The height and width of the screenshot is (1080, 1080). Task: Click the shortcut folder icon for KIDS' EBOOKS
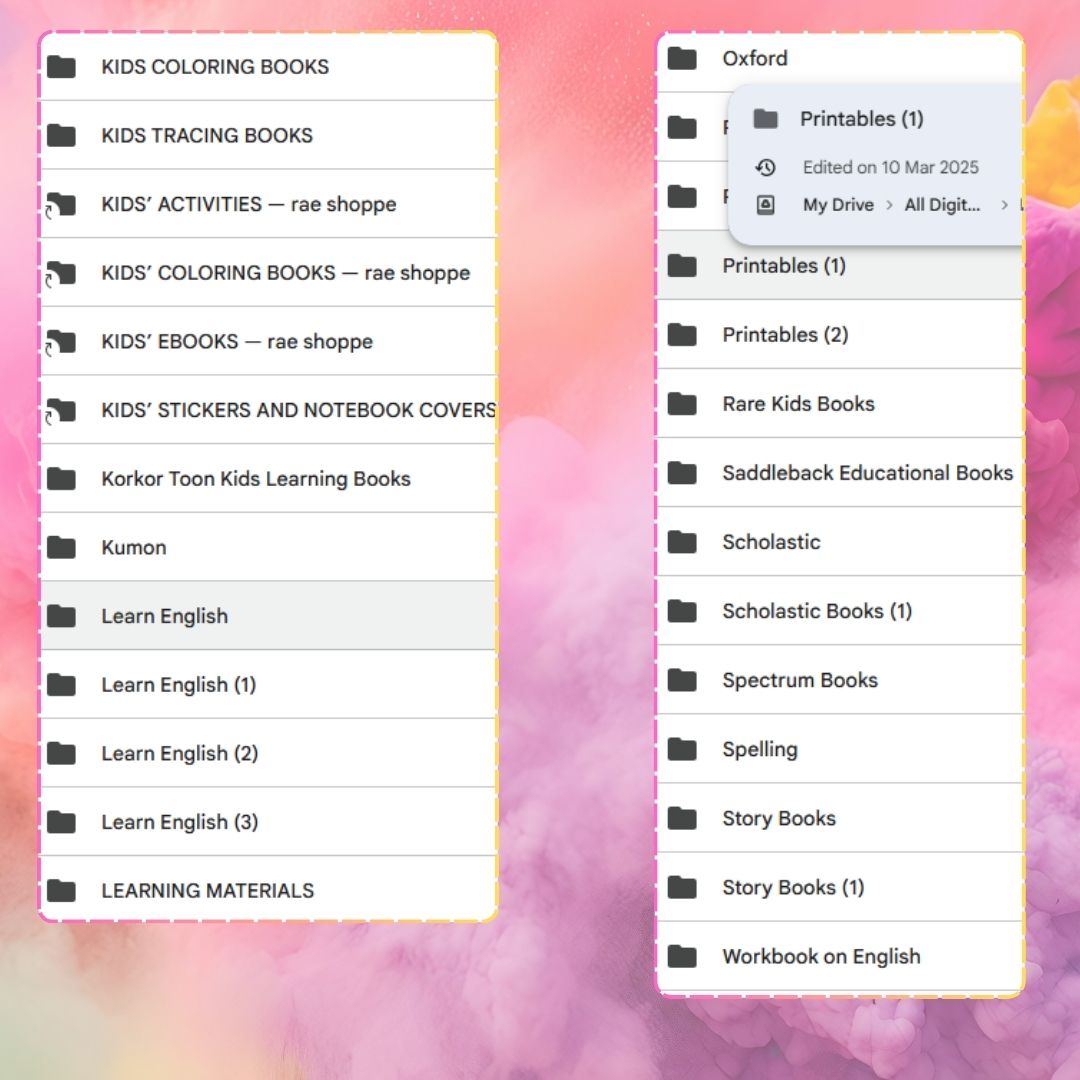62,342
